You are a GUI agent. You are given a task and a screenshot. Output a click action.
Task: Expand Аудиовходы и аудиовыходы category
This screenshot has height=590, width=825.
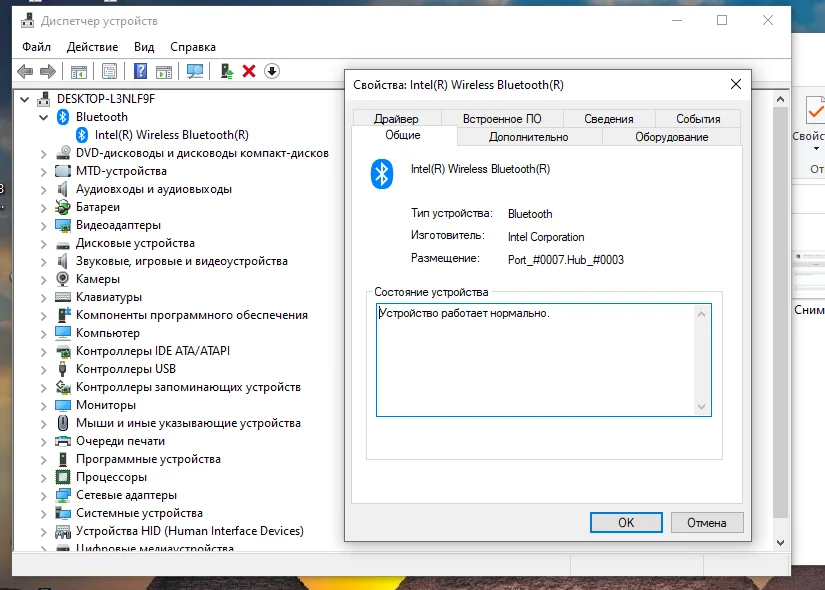pyautogui.click(x=44, y=189)
